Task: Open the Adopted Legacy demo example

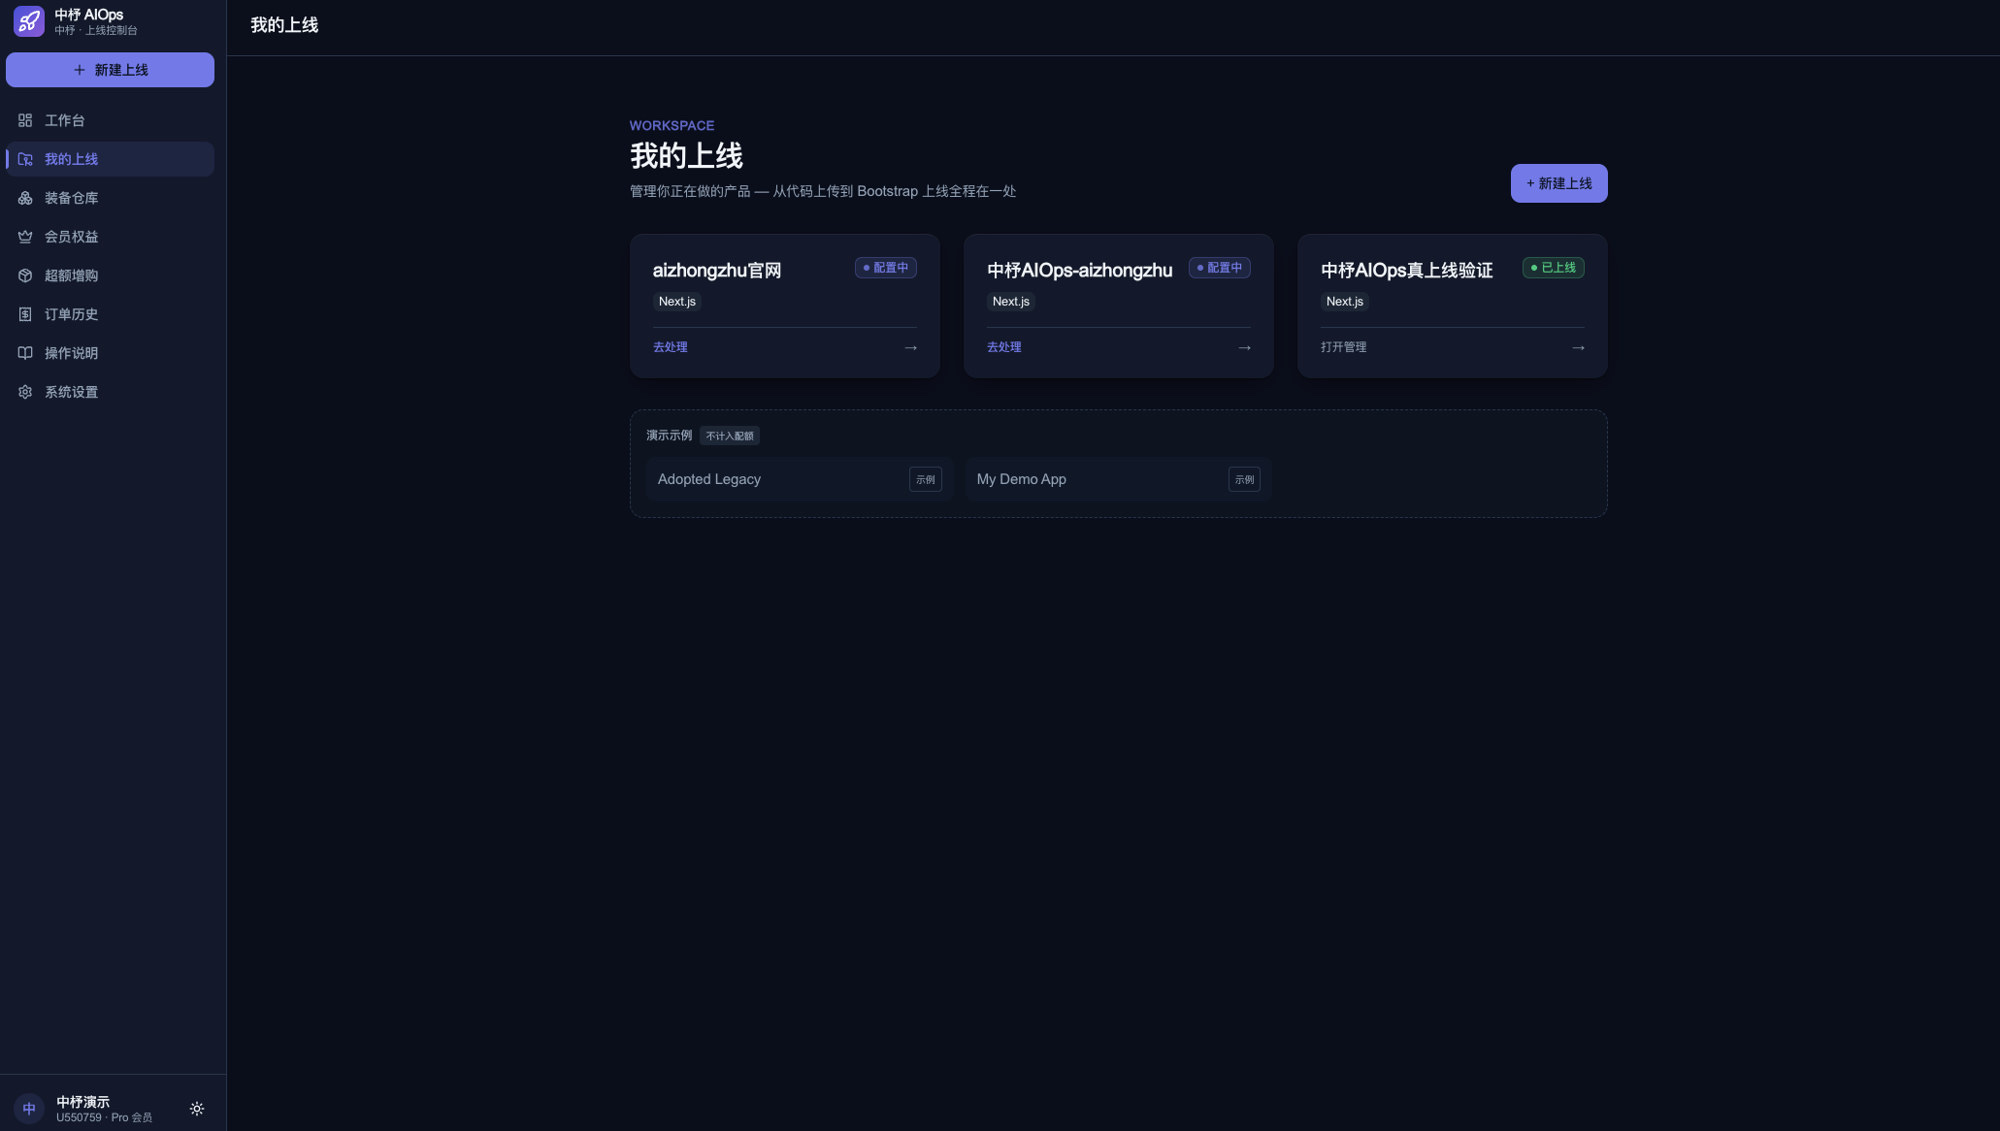Action: pyautogui.click(x=799, y=479)
